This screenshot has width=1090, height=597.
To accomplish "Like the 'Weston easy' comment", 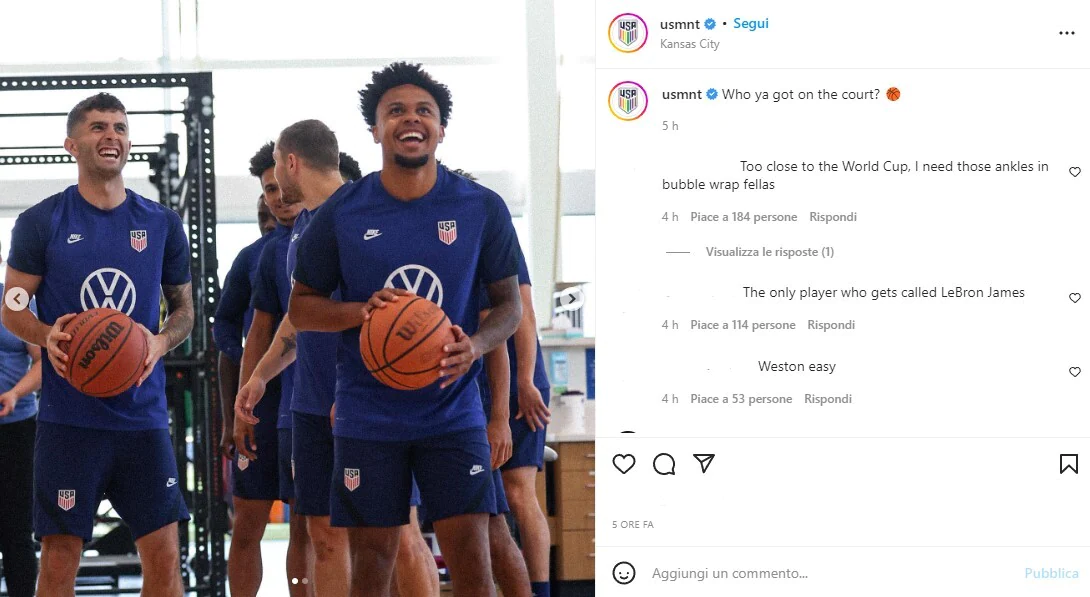I will tap(1074, 372).
